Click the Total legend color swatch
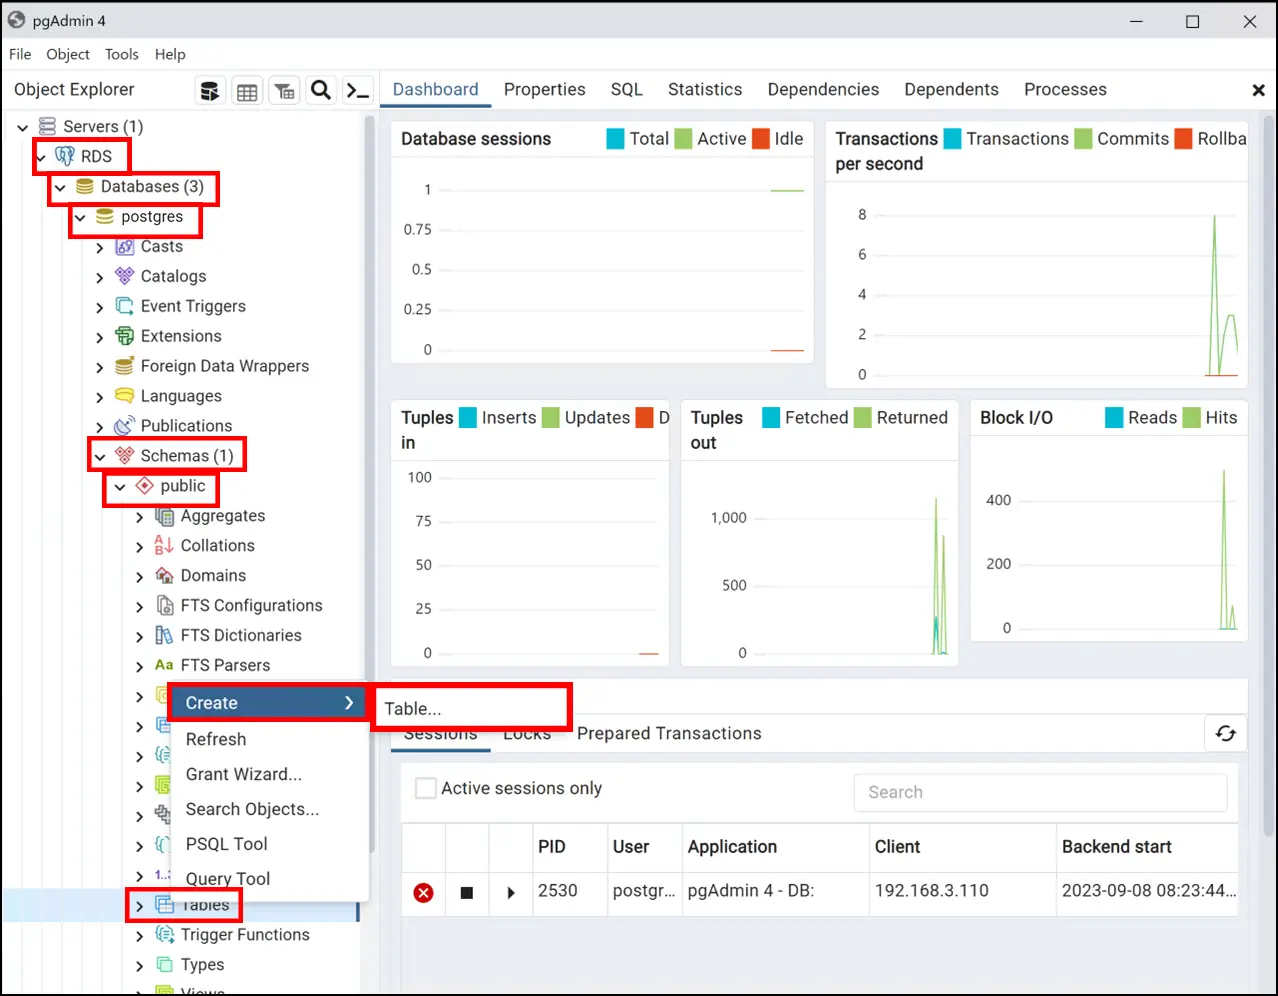Screen dimensions: 1278x996 pyautogui.click(x=615, y=138)
